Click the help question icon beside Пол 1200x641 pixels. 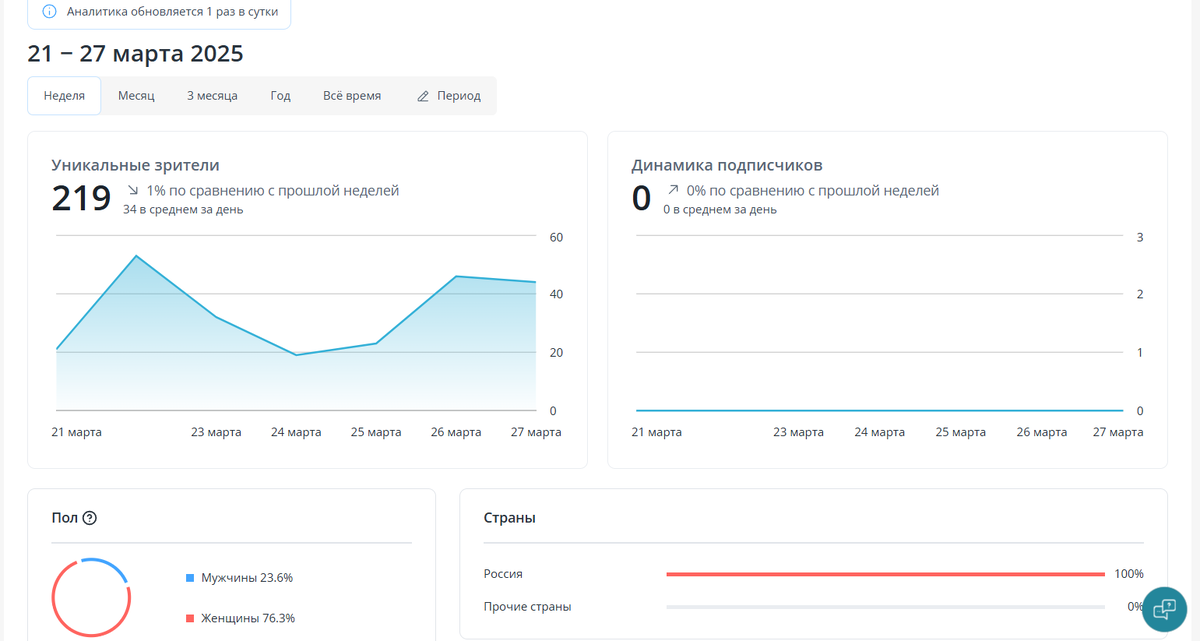click(90, 518)
